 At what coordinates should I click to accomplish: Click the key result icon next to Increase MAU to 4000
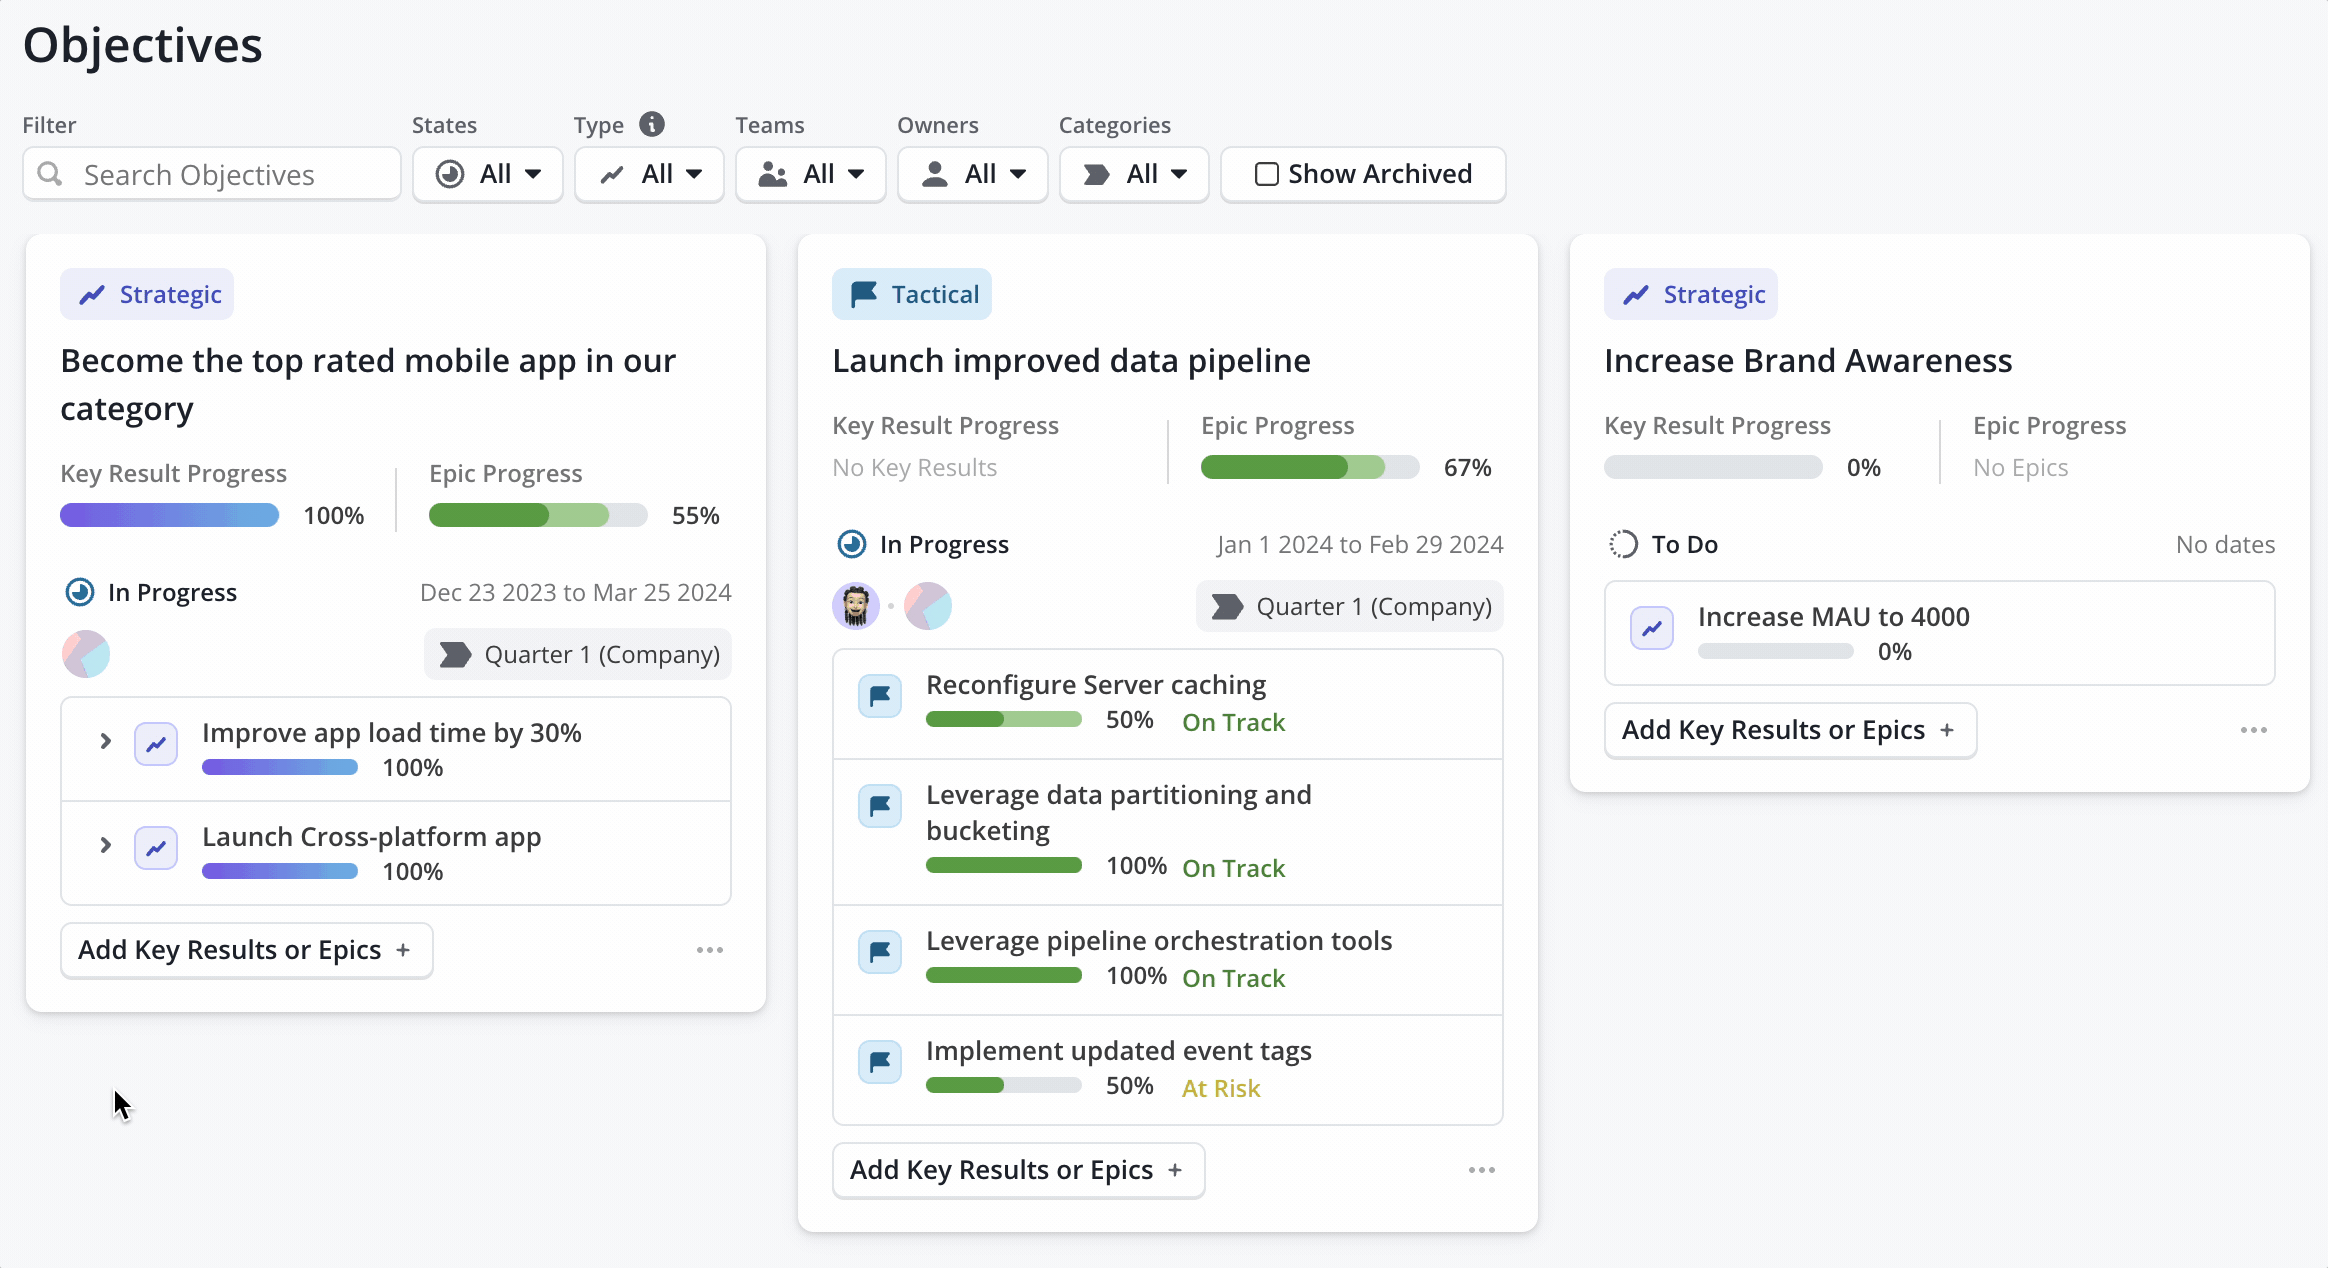(1651, 628)
